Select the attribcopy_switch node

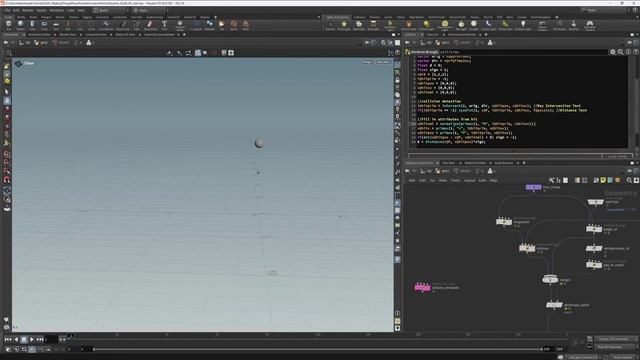(x=554, y=305)
